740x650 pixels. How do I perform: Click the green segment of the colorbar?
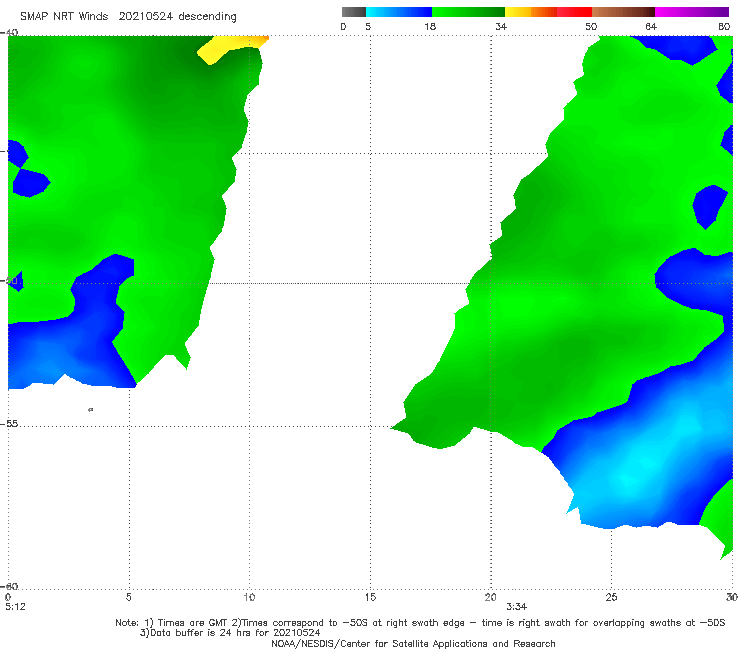point(469,12)
